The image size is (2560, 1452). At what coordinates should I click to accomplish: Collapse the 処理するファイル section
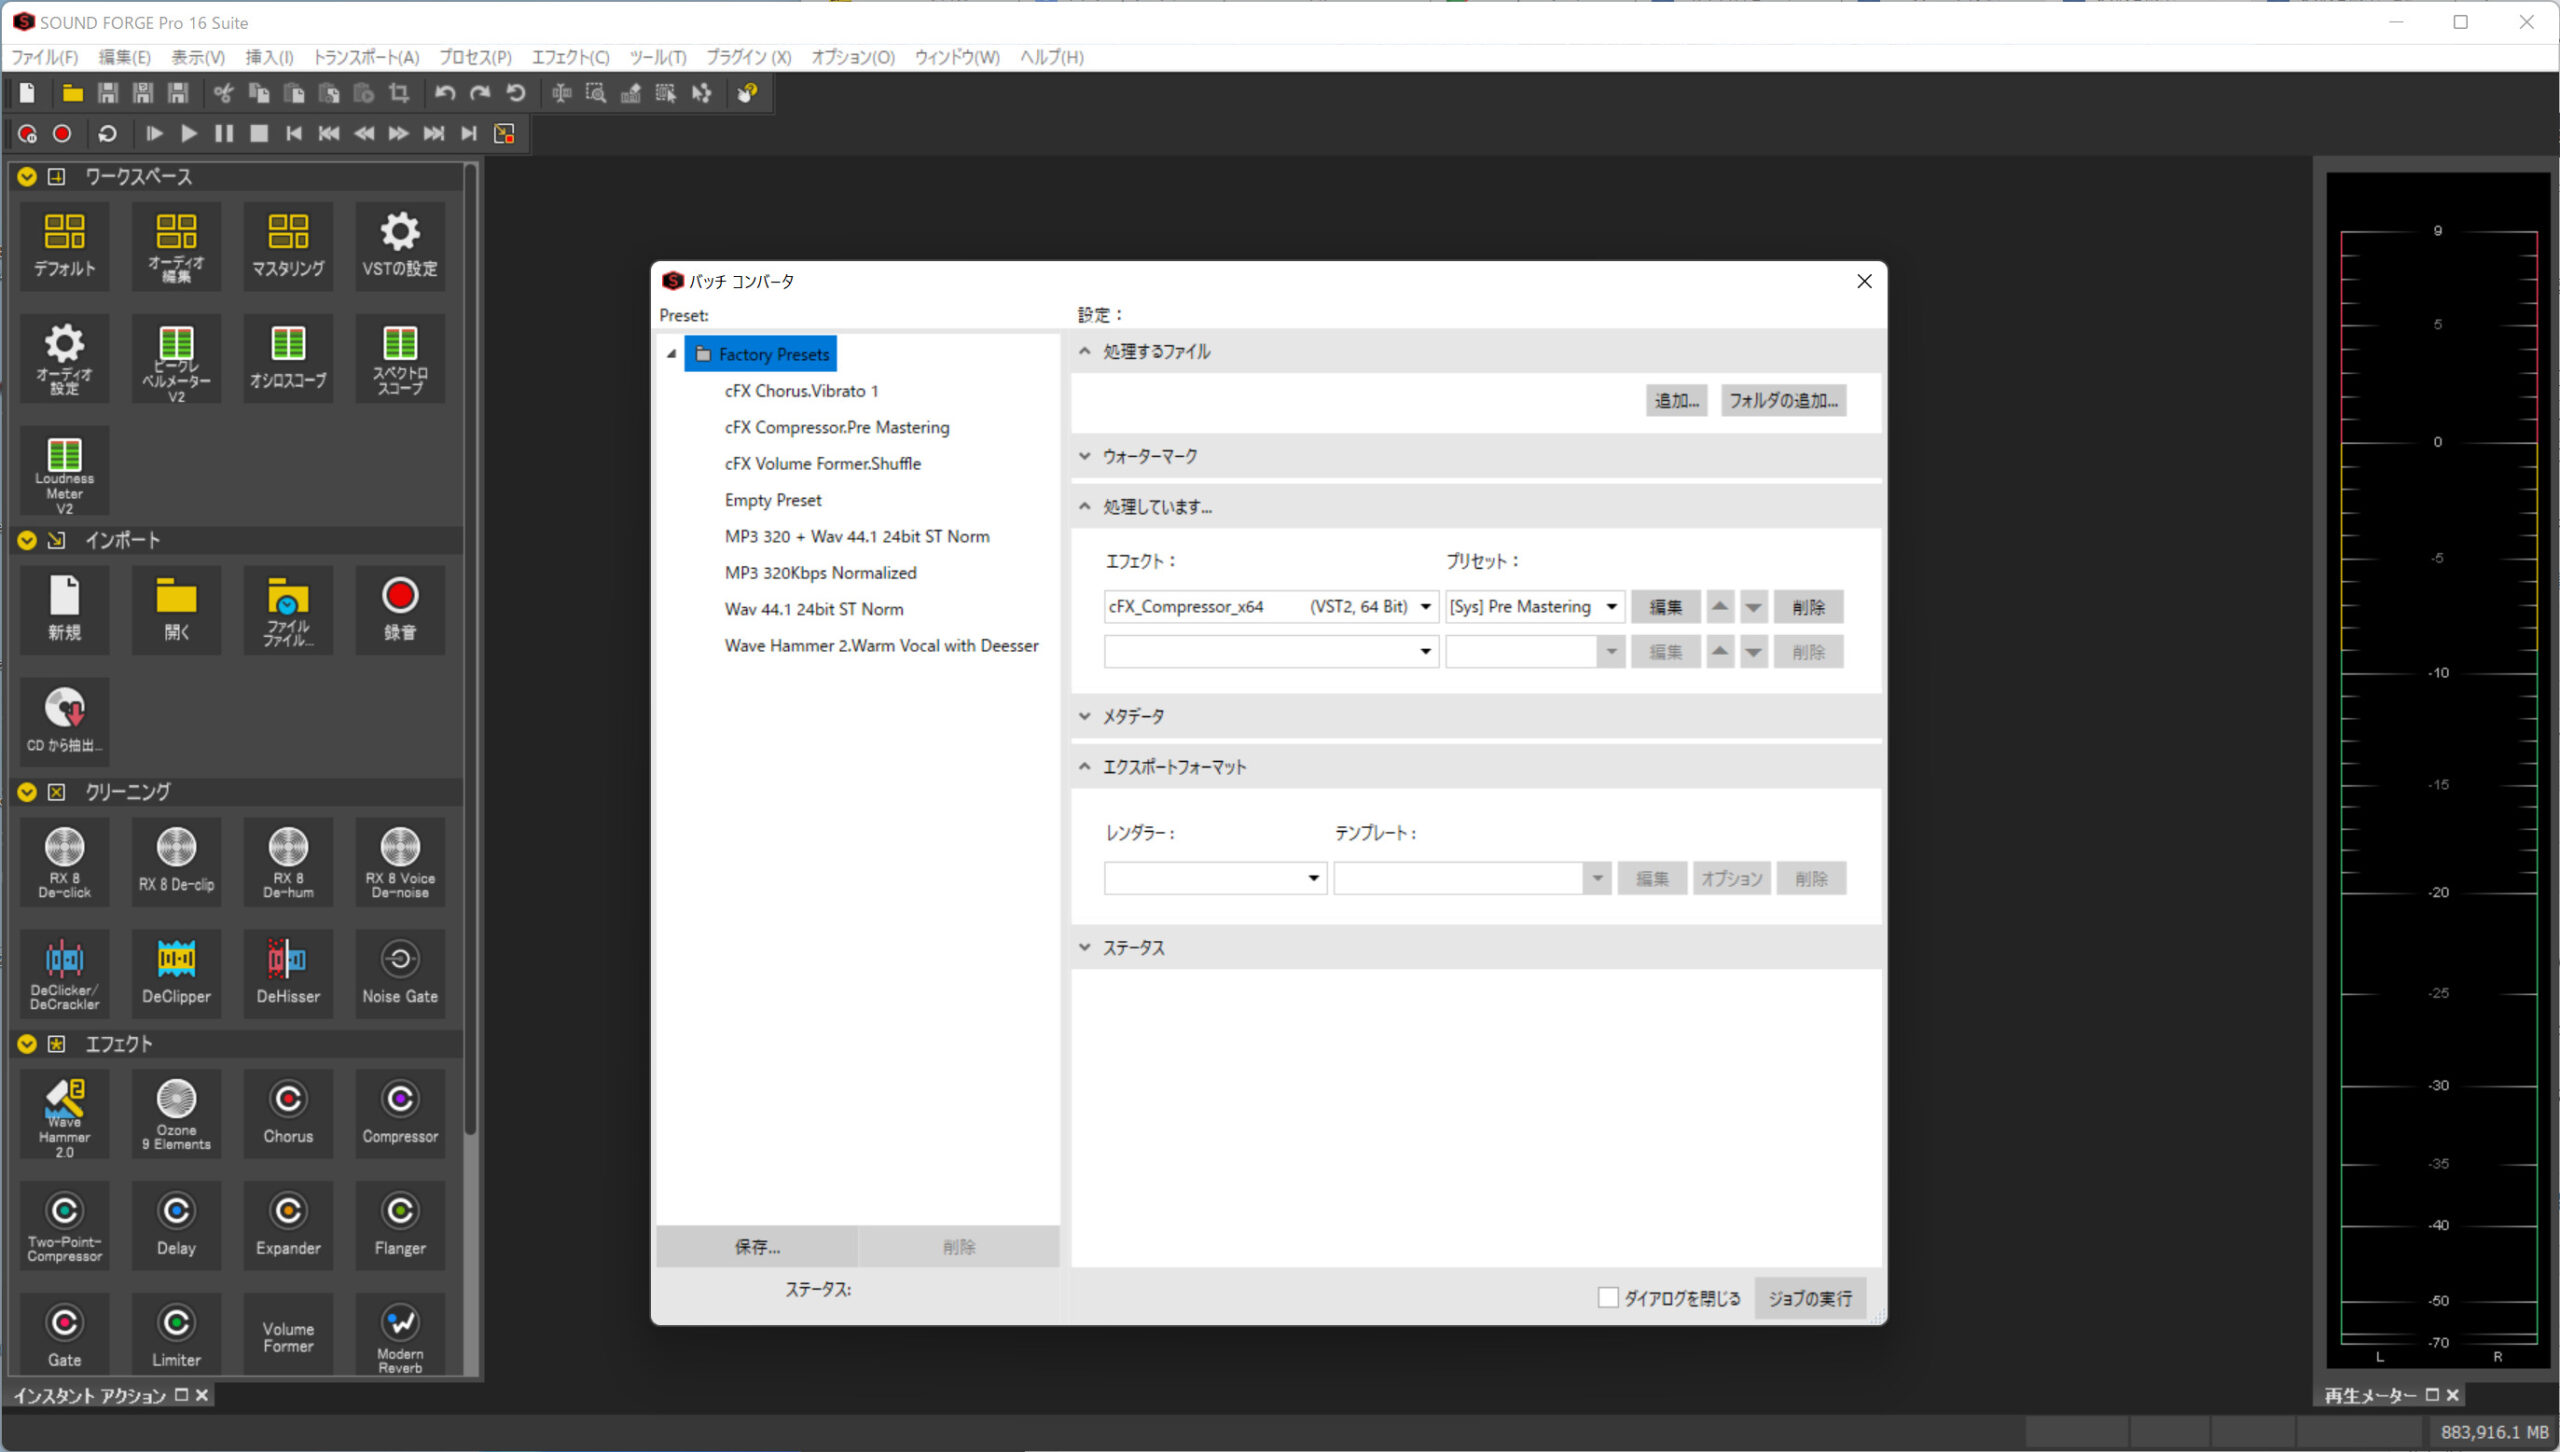(1085, 351)
